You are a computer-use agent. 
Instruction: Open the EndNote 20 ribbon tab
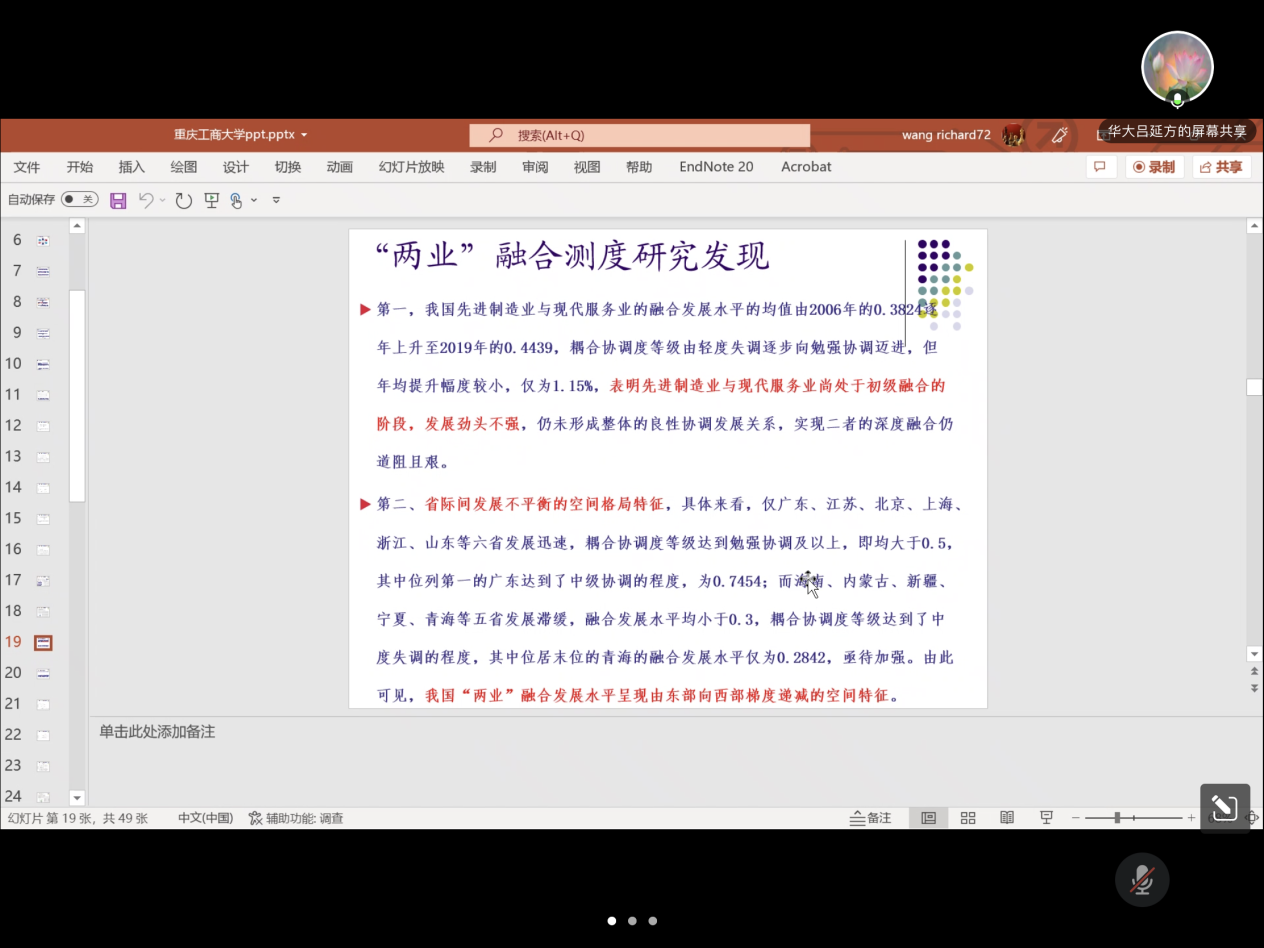point(716,167)
